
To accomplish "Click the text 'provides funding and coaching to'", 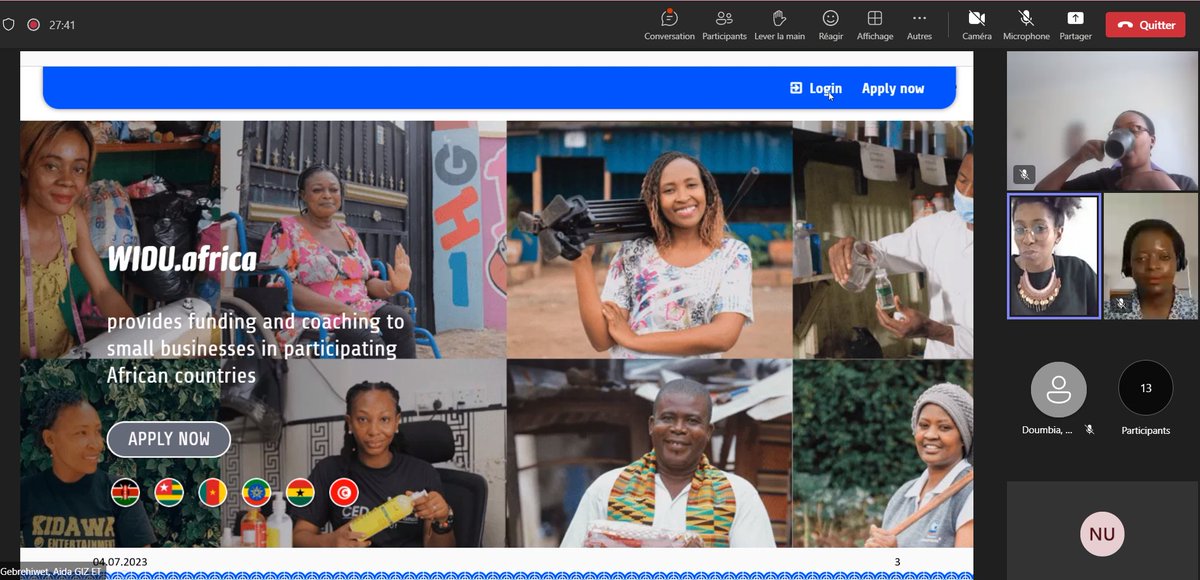I will 256,322.
